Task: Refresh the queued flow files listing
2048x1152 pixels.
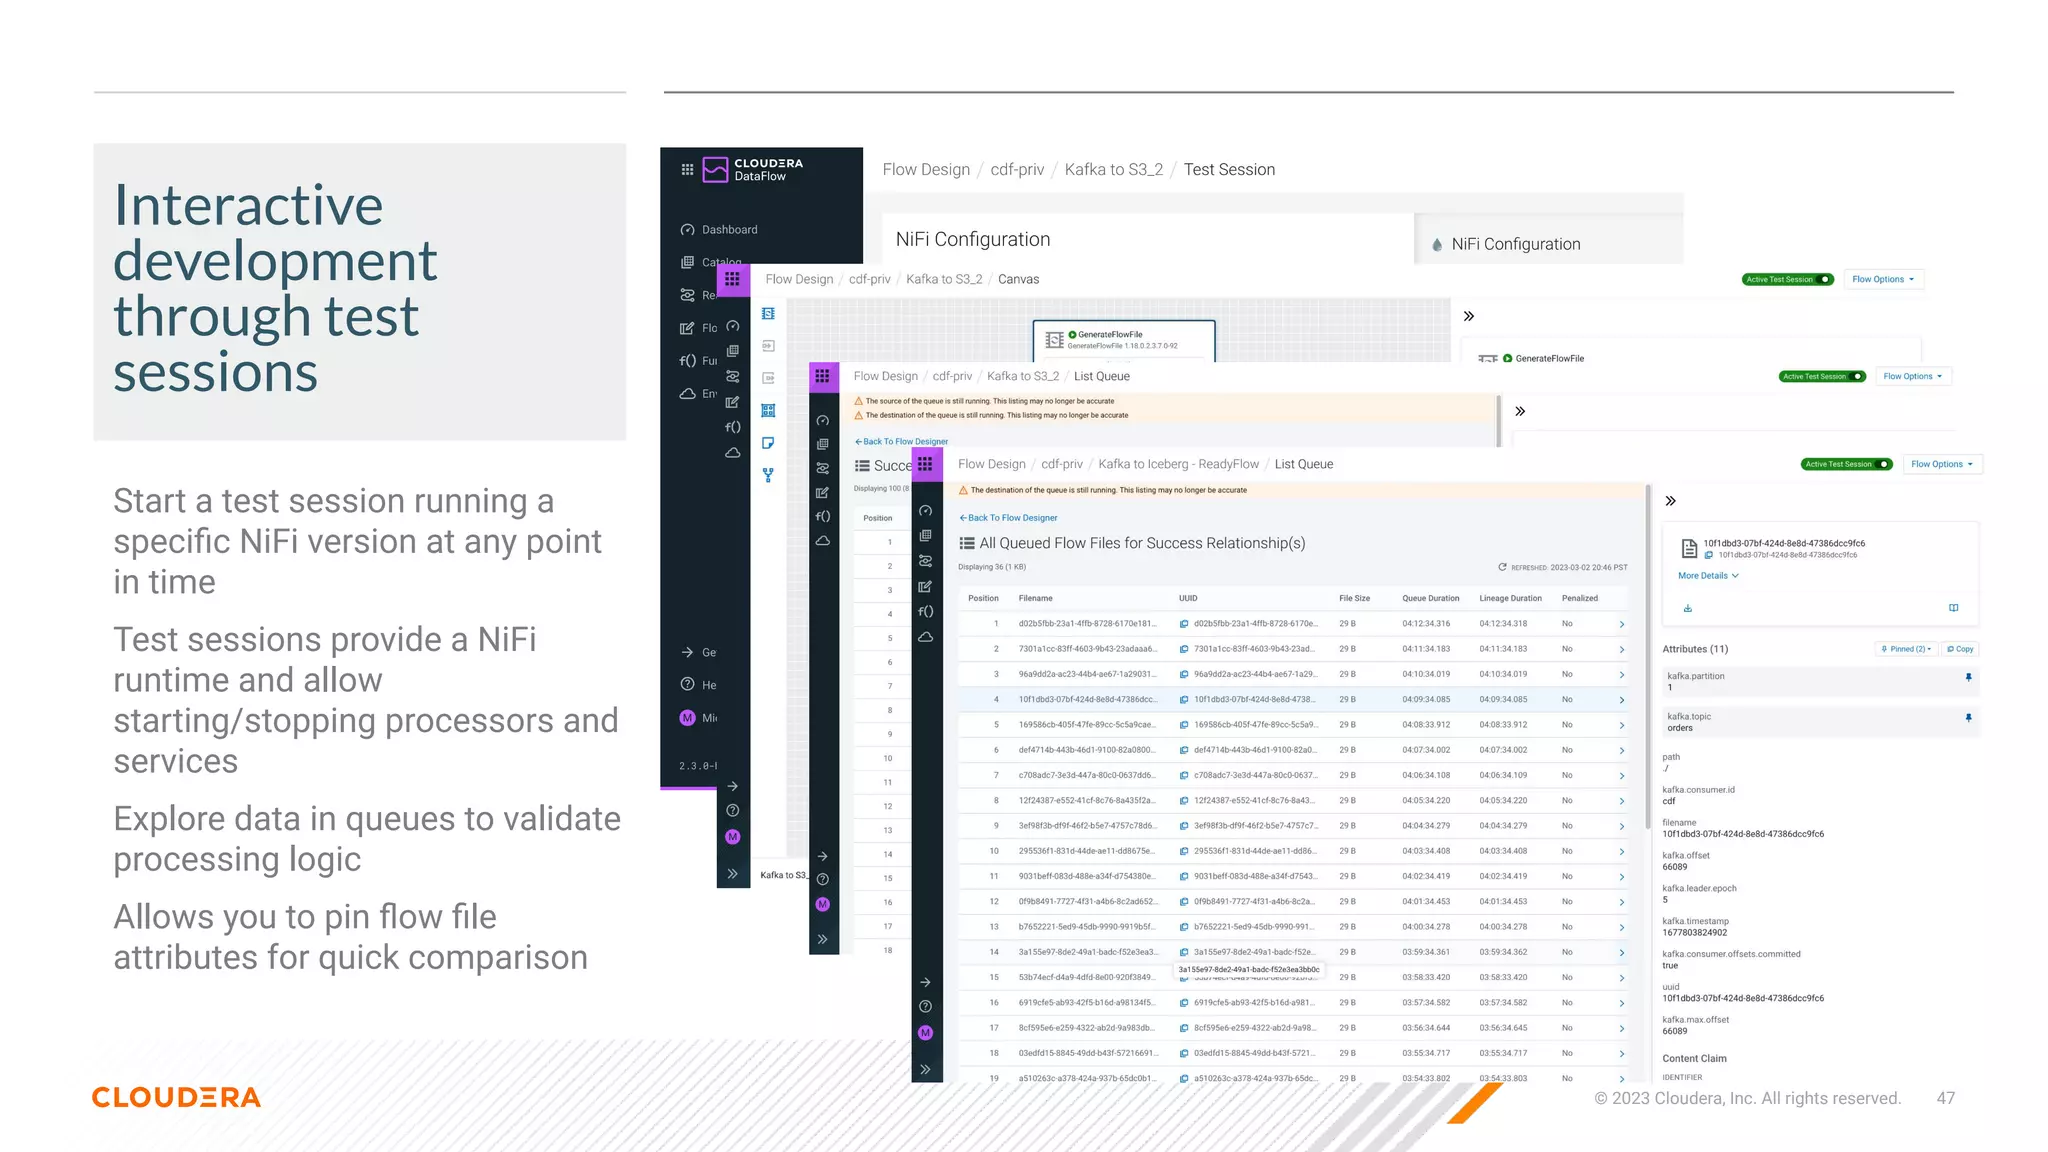Action: pos(1502,567)
